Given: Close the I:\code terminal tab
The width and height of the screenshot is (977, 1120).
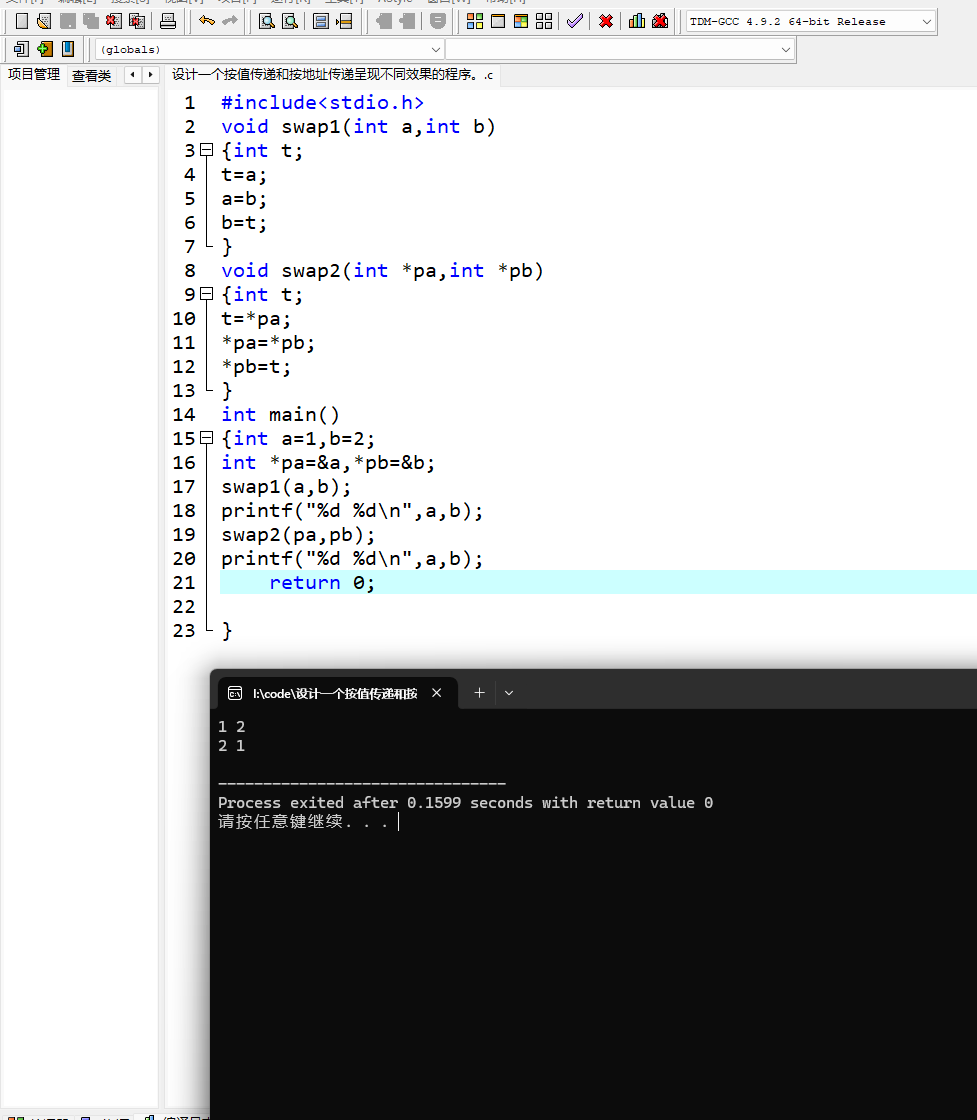Looking at the screenshot, I should [x=436, y=693].
